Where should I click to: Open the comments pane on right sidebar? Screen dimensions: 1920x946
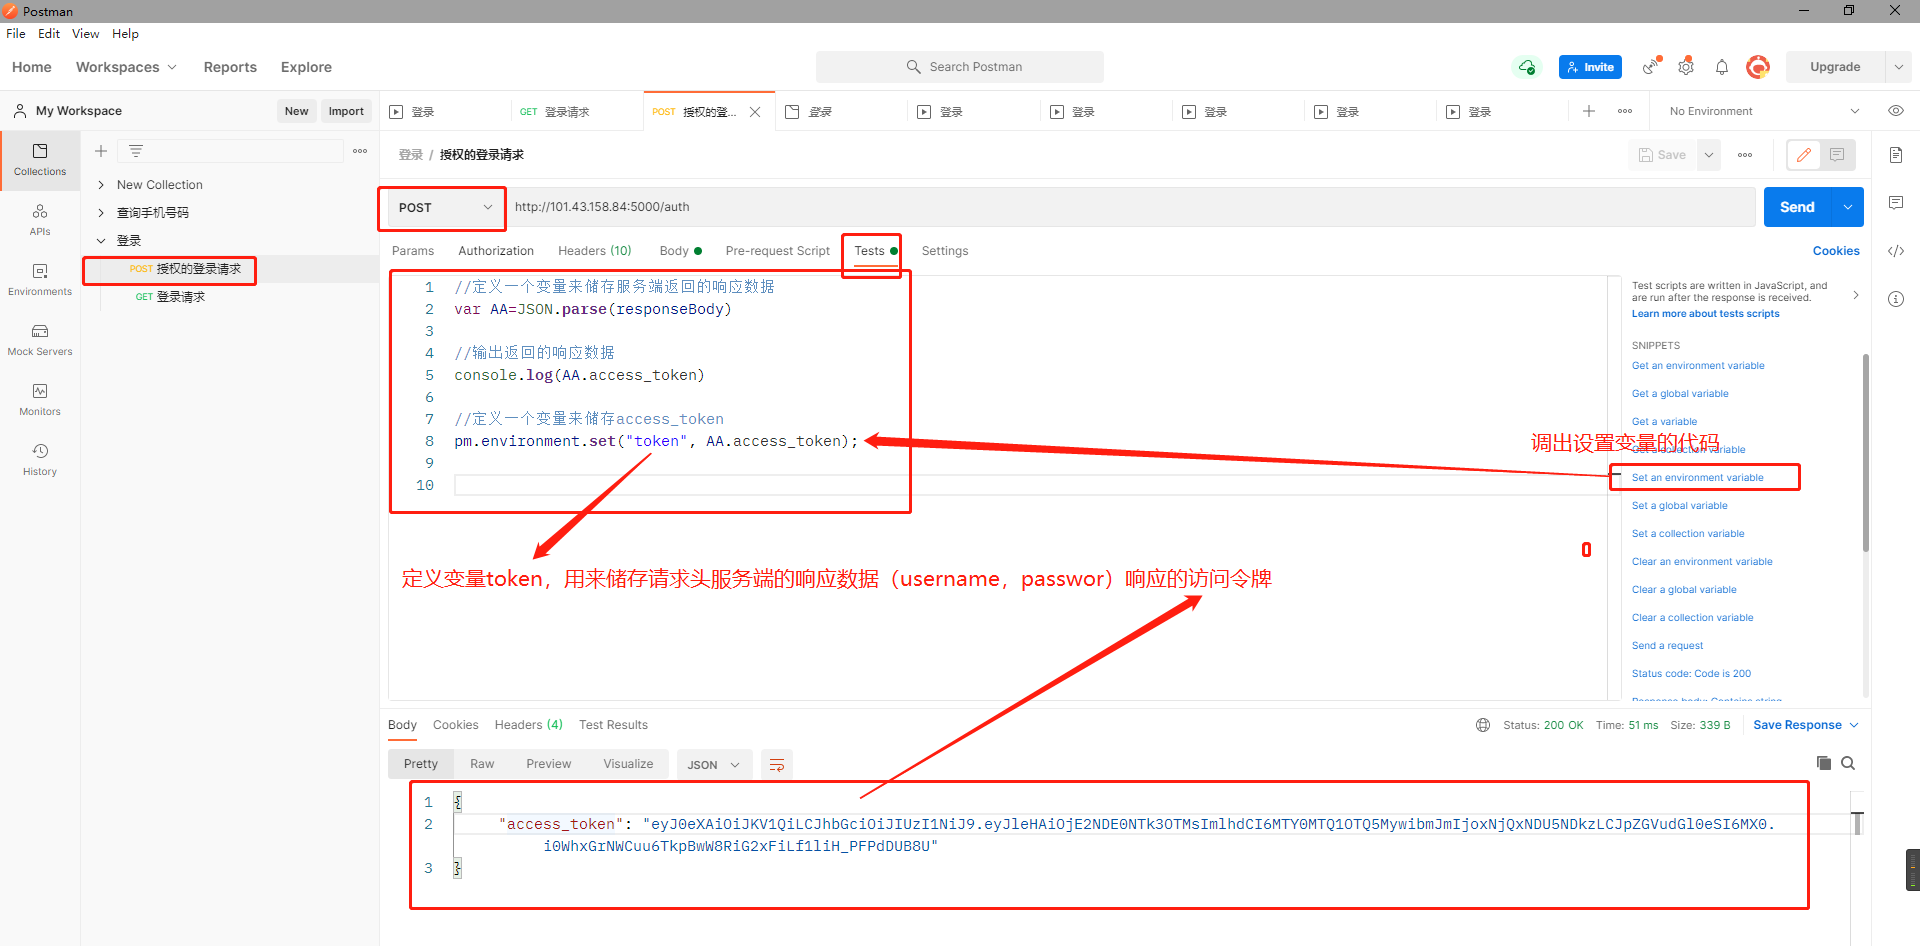click(1896, 203)
